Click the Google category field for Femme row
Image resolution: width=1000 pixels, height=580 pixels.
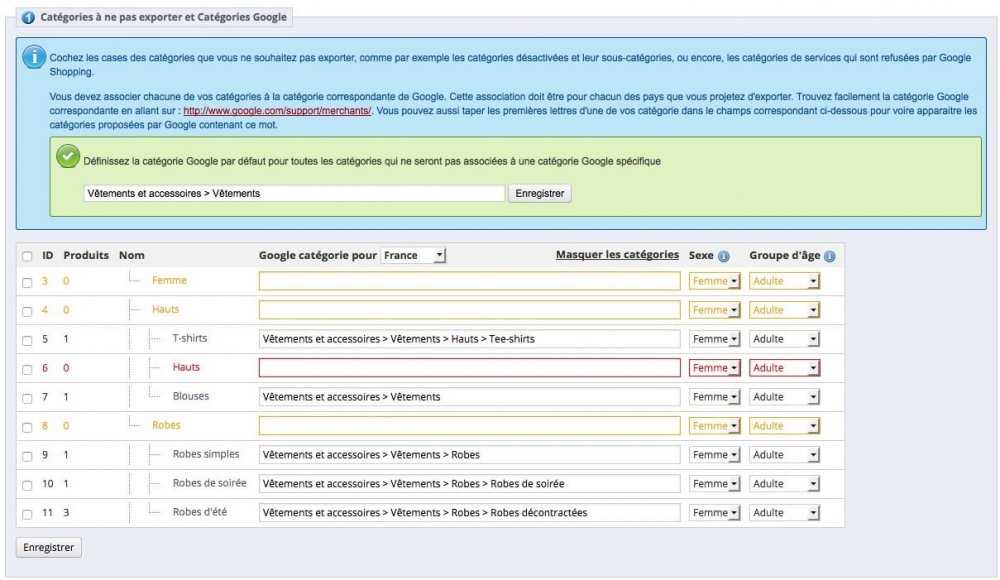coord(469,281)
